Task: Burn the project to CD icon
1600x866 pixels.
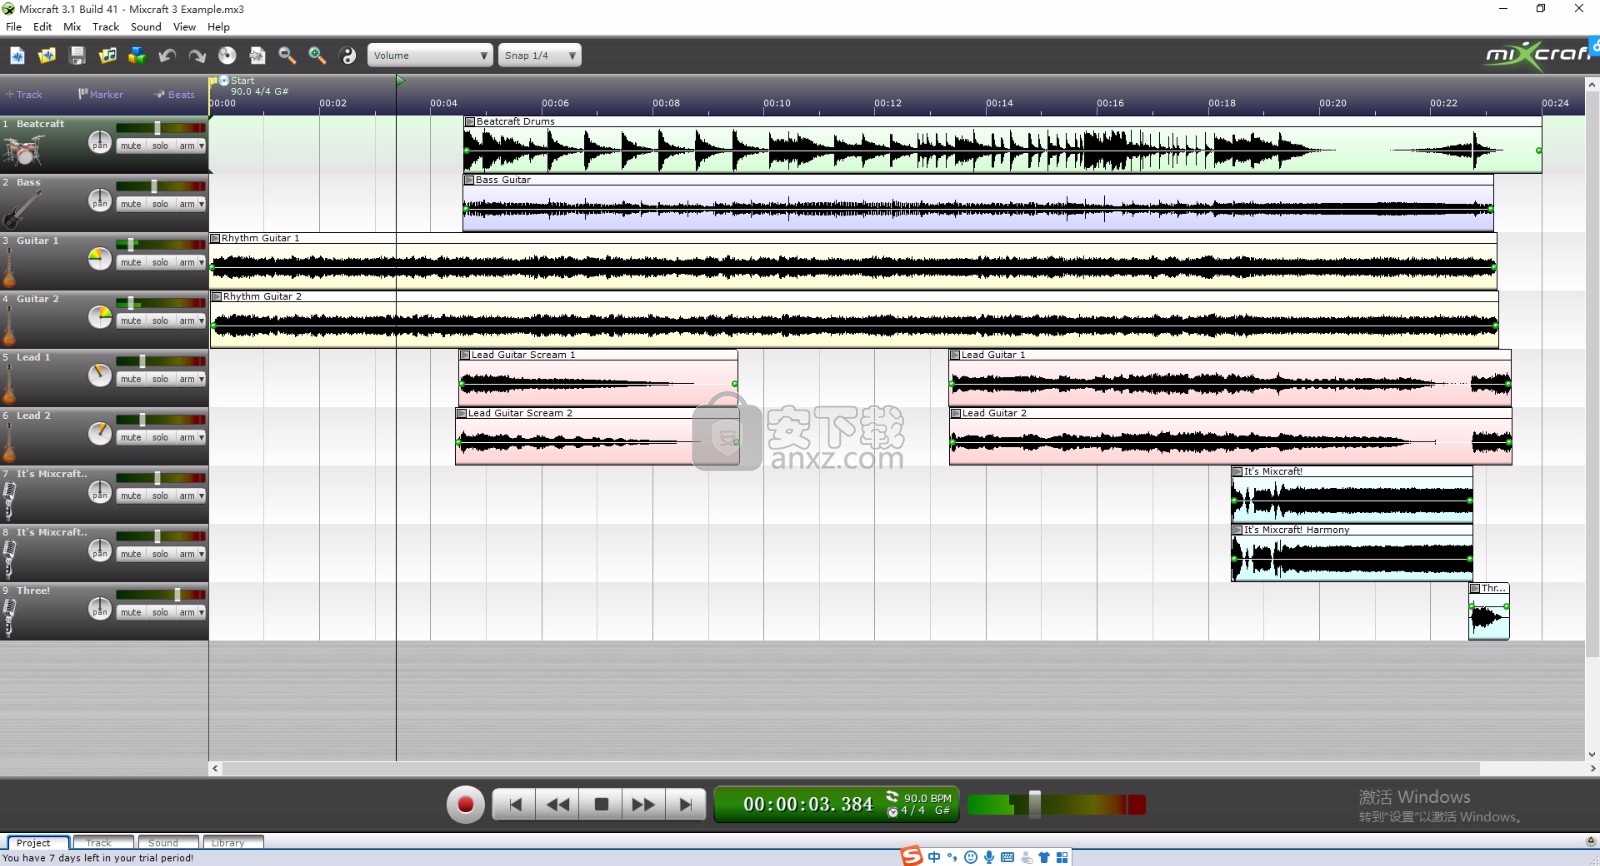Action: coord(227,56)
